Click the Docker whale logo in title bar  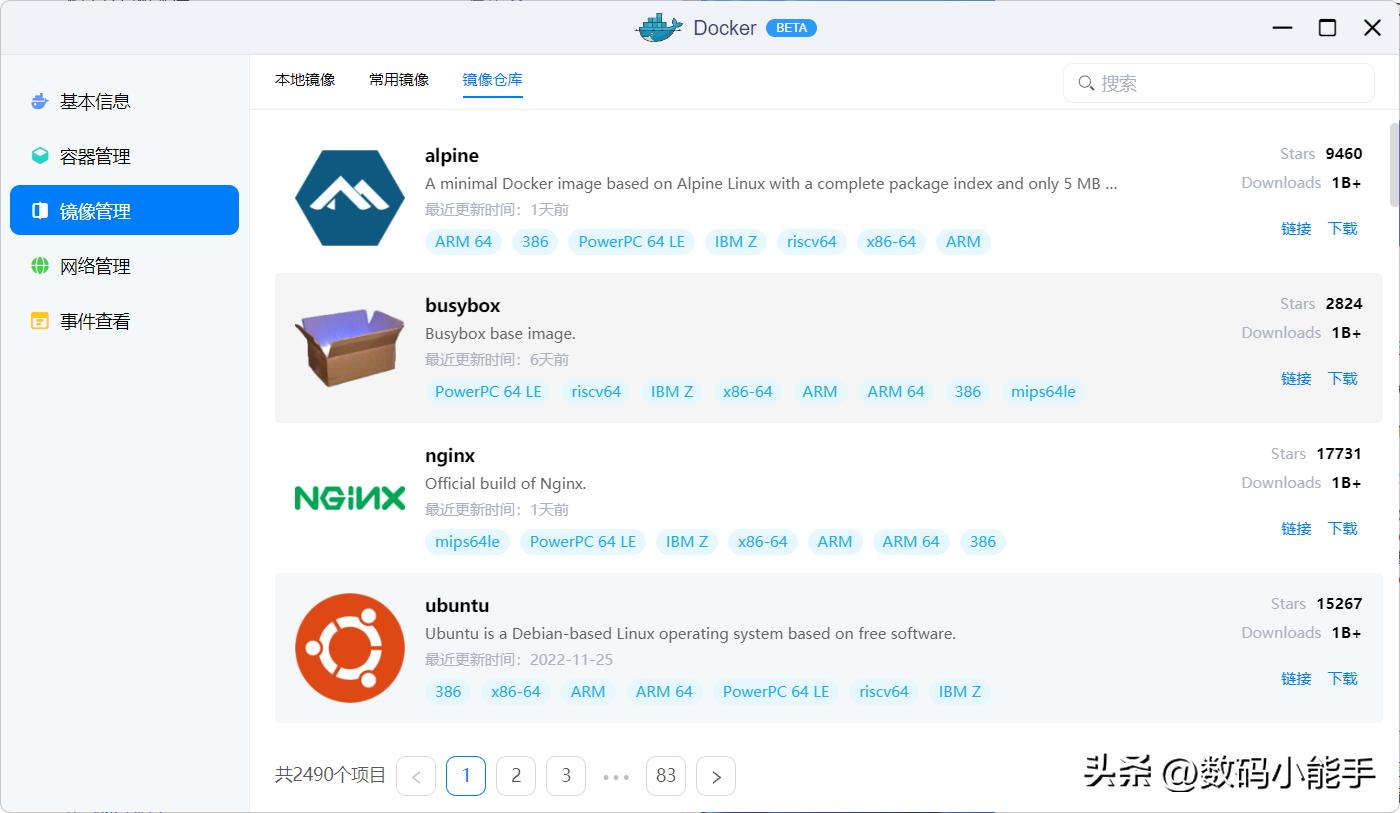[x=657, y=27]
